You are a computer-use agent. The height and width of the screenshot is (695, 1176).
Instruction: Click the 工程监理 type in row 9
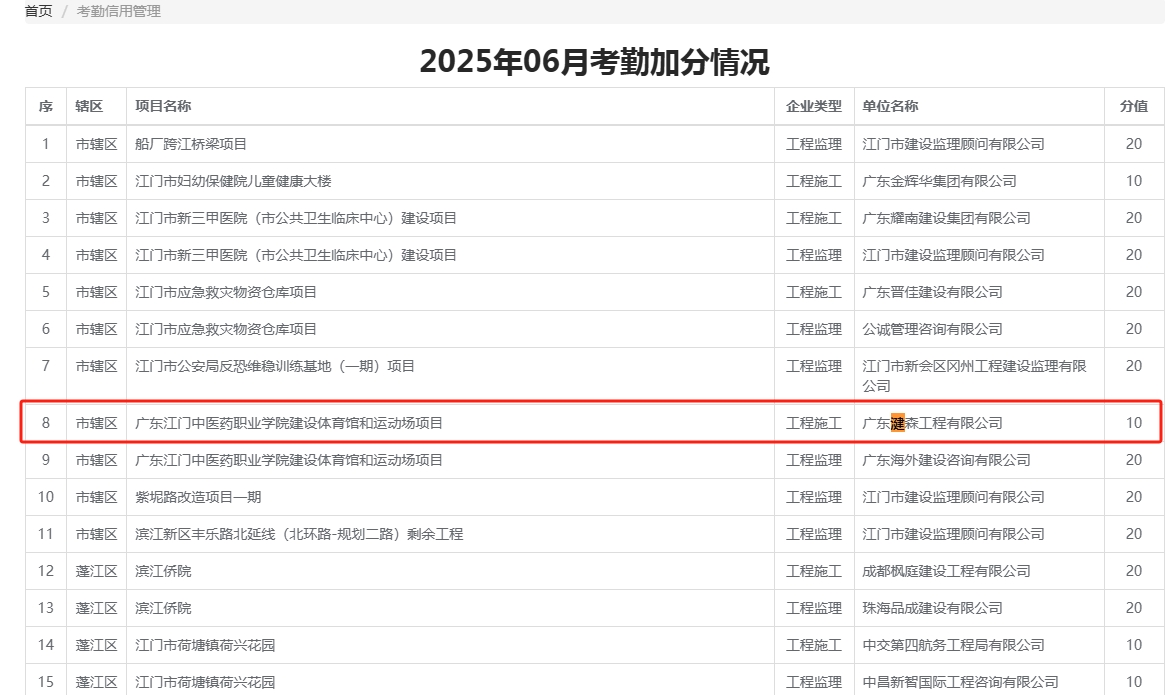pos(814,460)
